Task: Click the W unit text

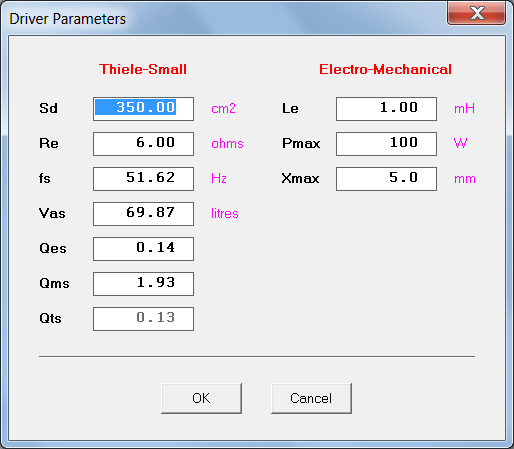Action: [x=460, y=143]
